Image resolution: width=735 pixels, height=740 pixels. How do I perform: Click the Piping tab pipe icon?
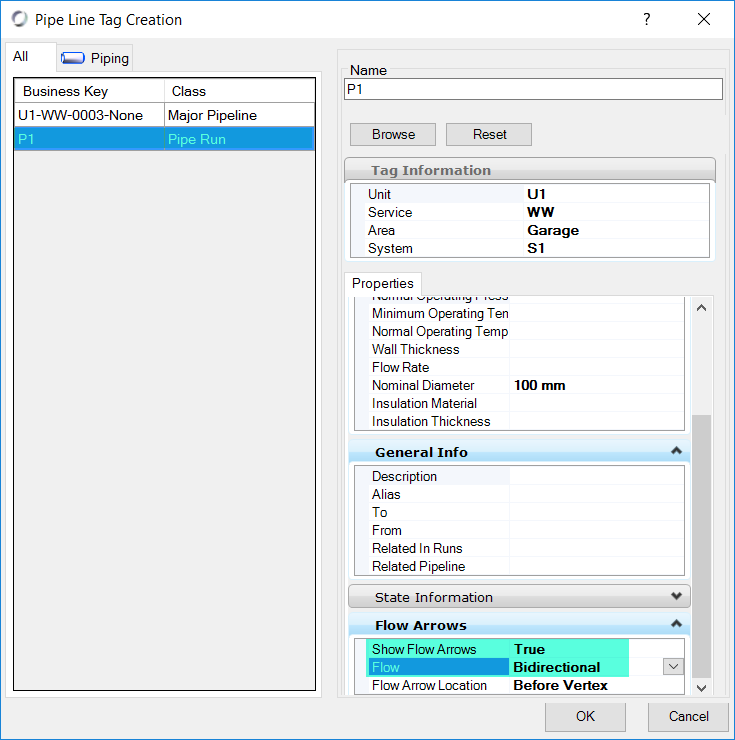point(73,58)
